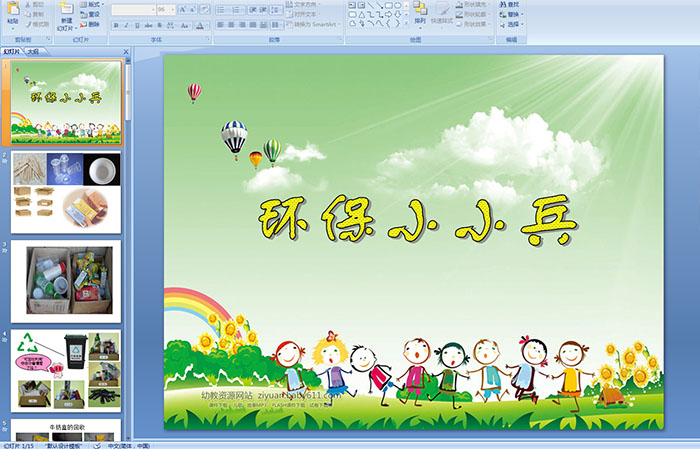Image resolution: width=700 pixels, height=449 pixels.
Task: Click the New Slide (新建幻灯片) icon
Action: 67,8
